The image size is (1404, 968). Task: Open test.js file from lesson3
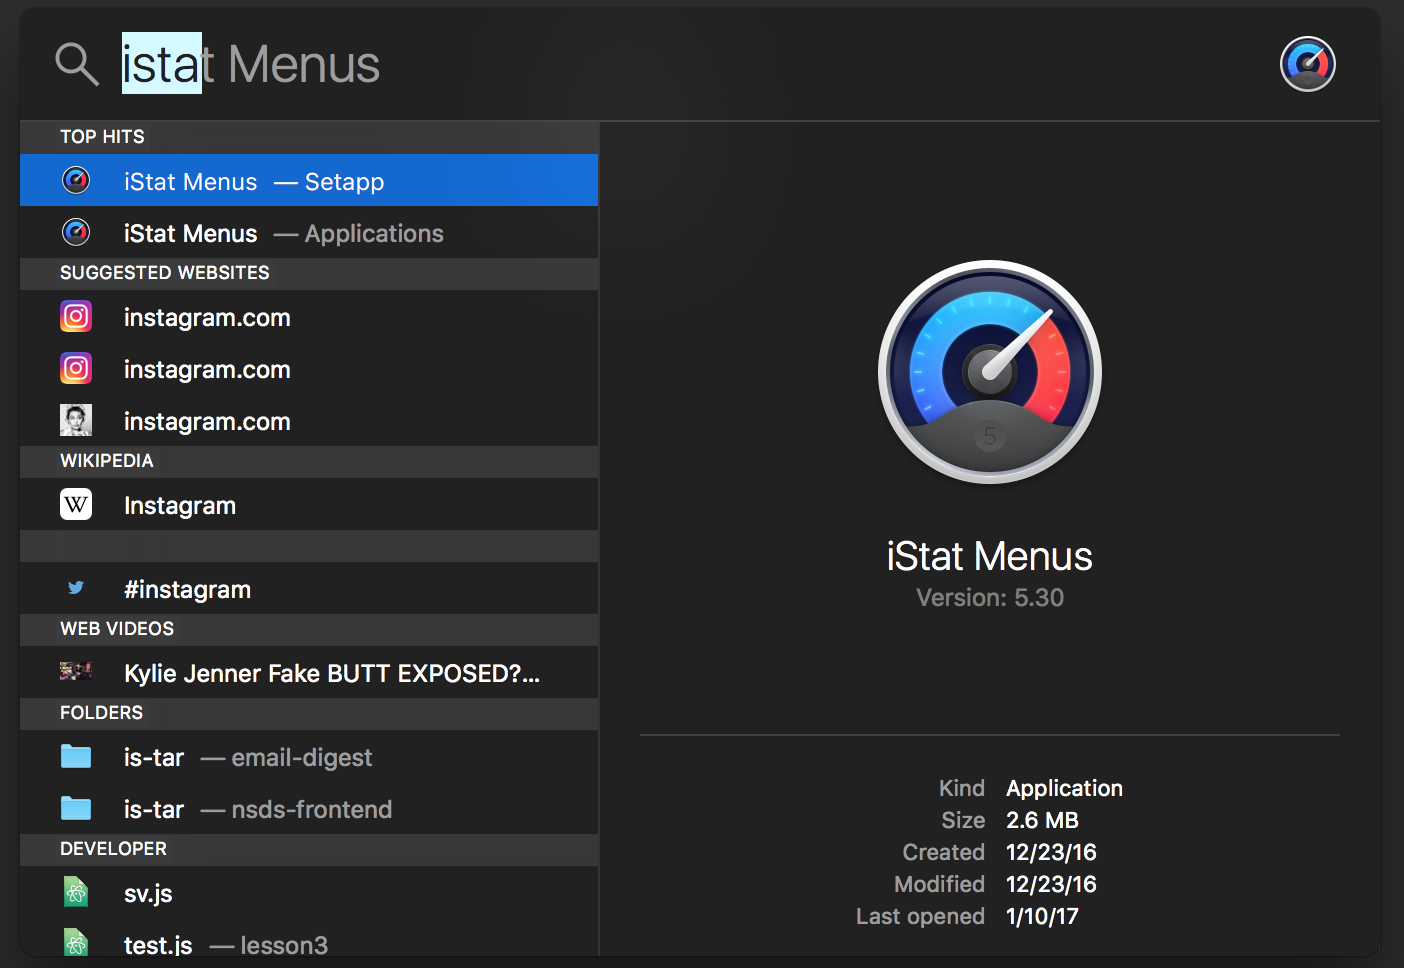coord(308,944)
